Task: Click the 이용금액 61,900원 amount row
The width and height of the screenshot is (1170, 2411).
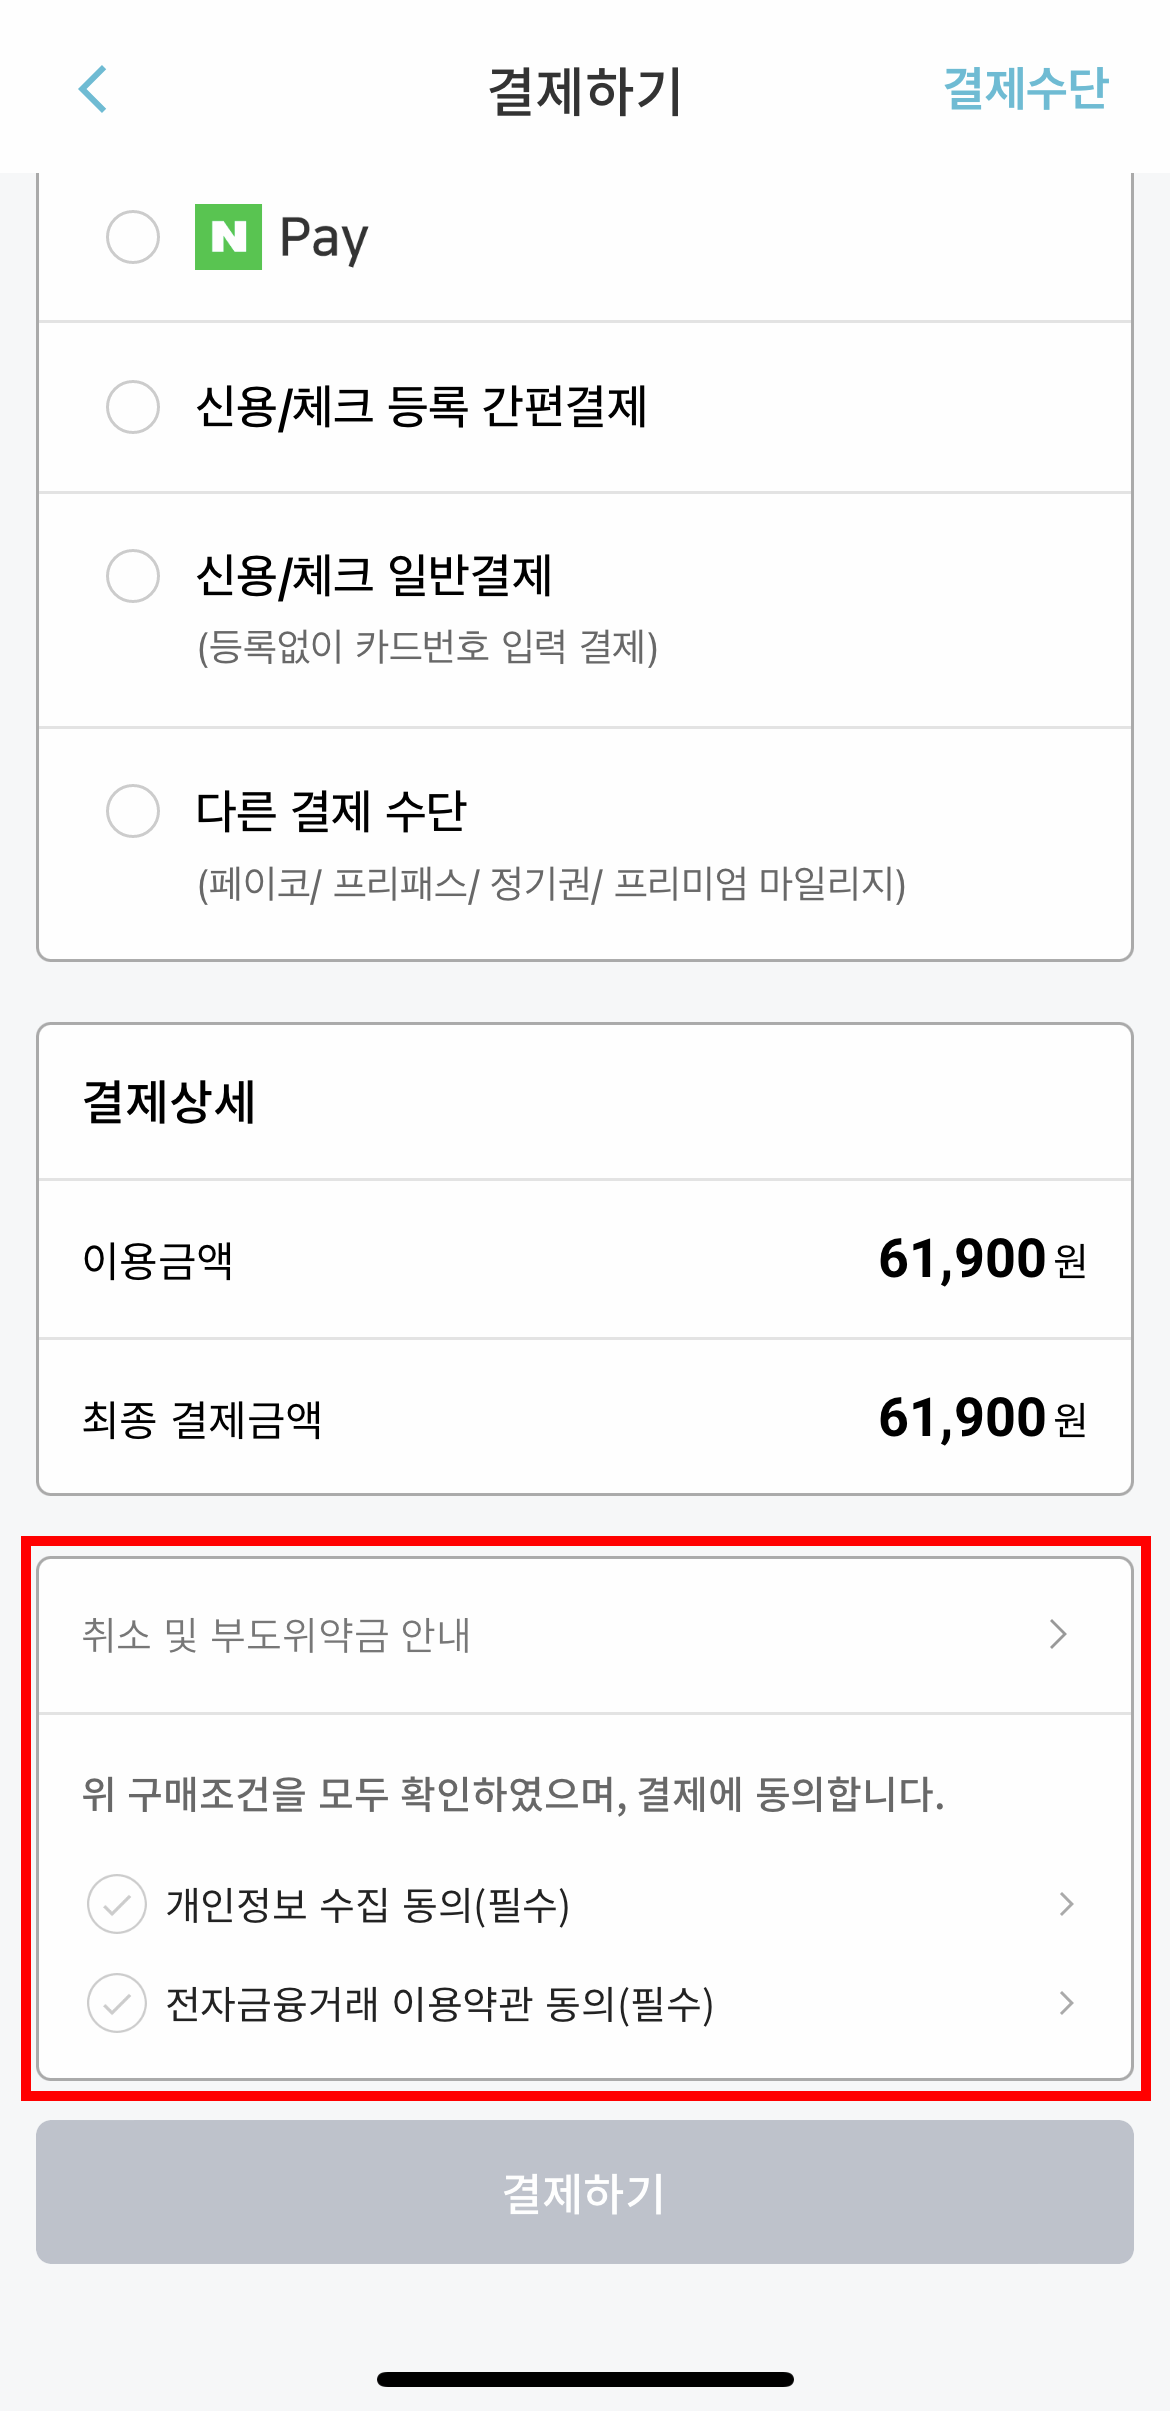Action: [x=584, y=1262]
